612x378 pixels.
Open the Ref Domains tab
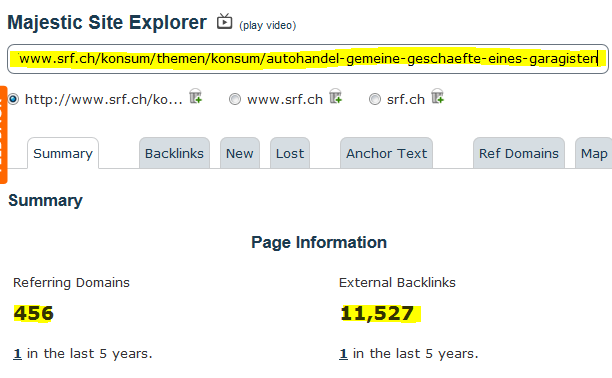(519, 153)
